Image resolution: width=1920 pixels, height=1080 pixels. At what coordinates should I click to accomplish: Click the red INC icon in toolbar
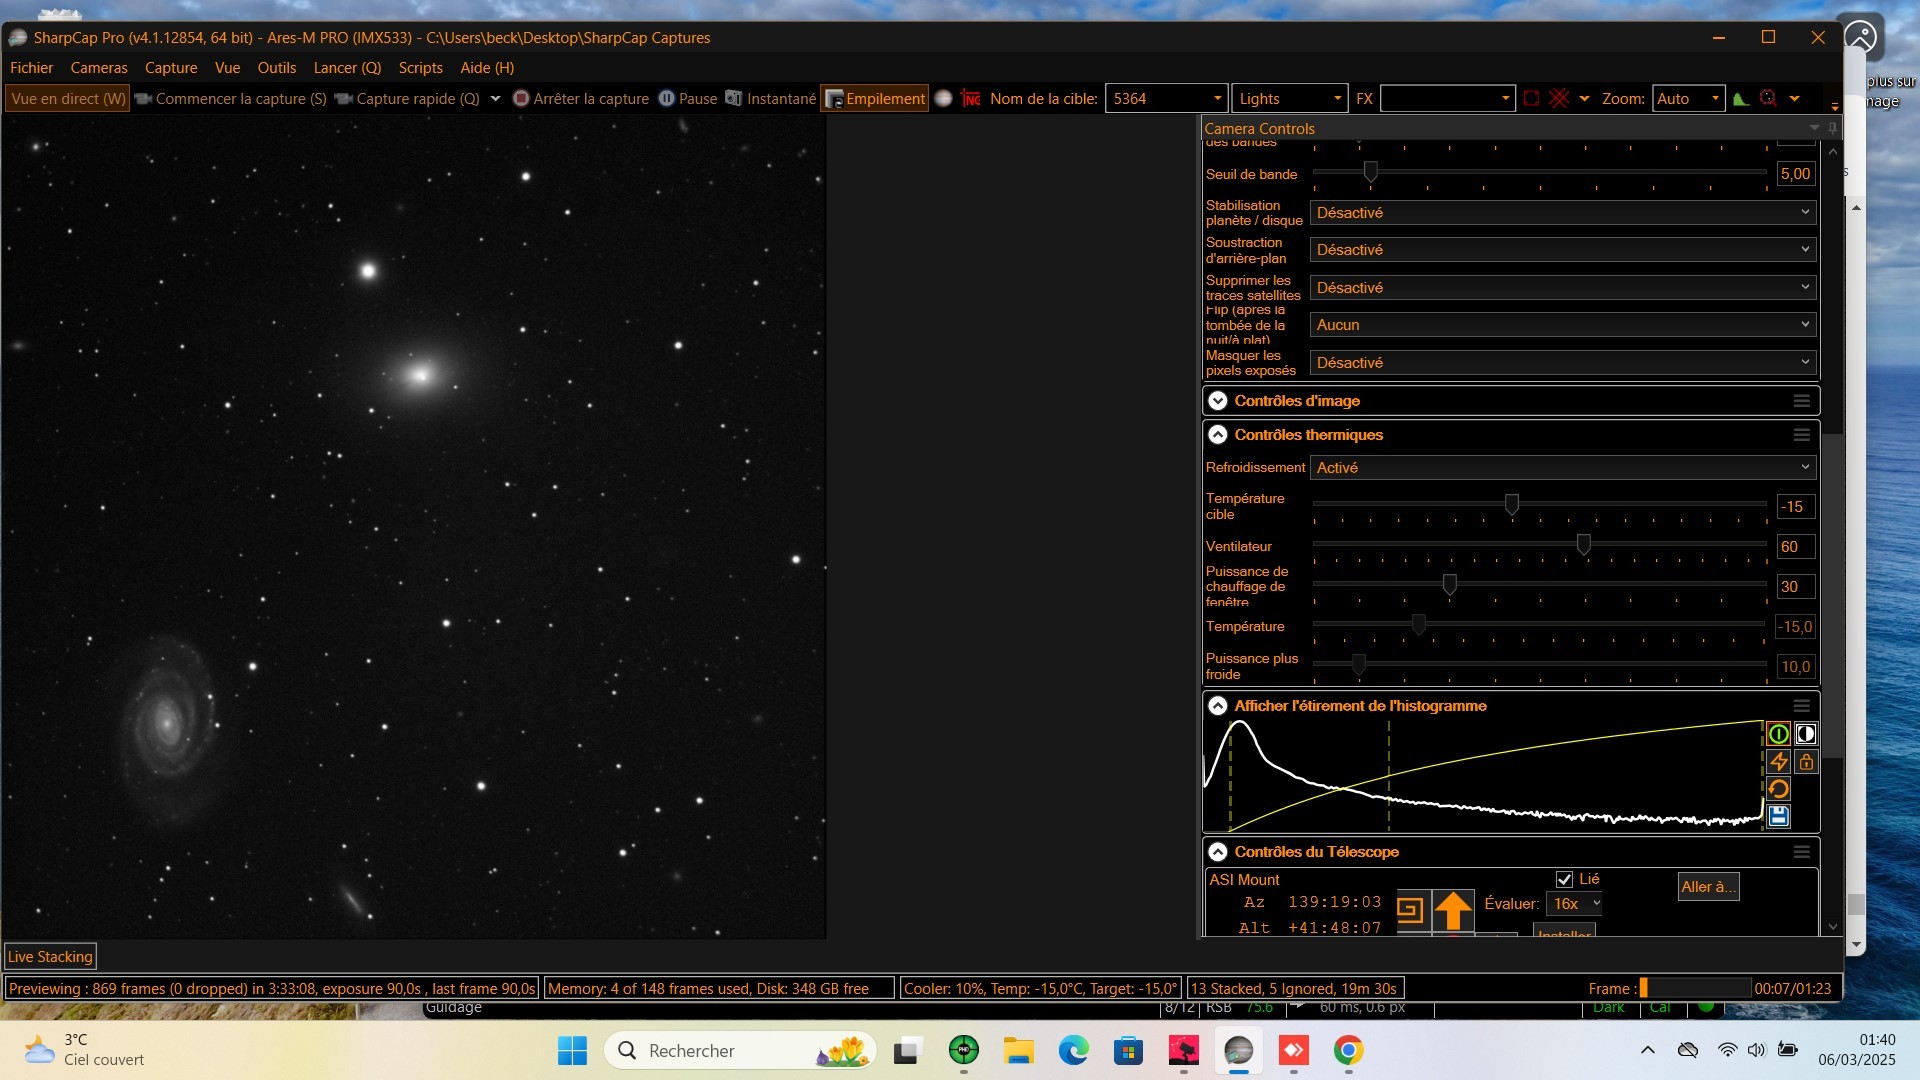[x=970, y=98]
